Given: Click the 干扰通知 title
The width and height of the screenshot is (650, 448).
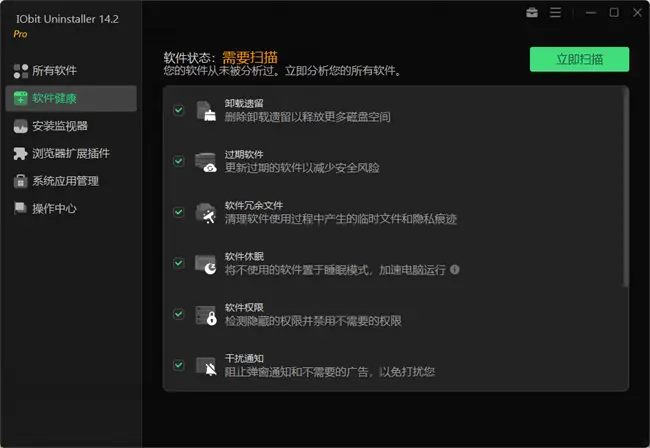Looking at the screenshot, I should tap(244, 358).
